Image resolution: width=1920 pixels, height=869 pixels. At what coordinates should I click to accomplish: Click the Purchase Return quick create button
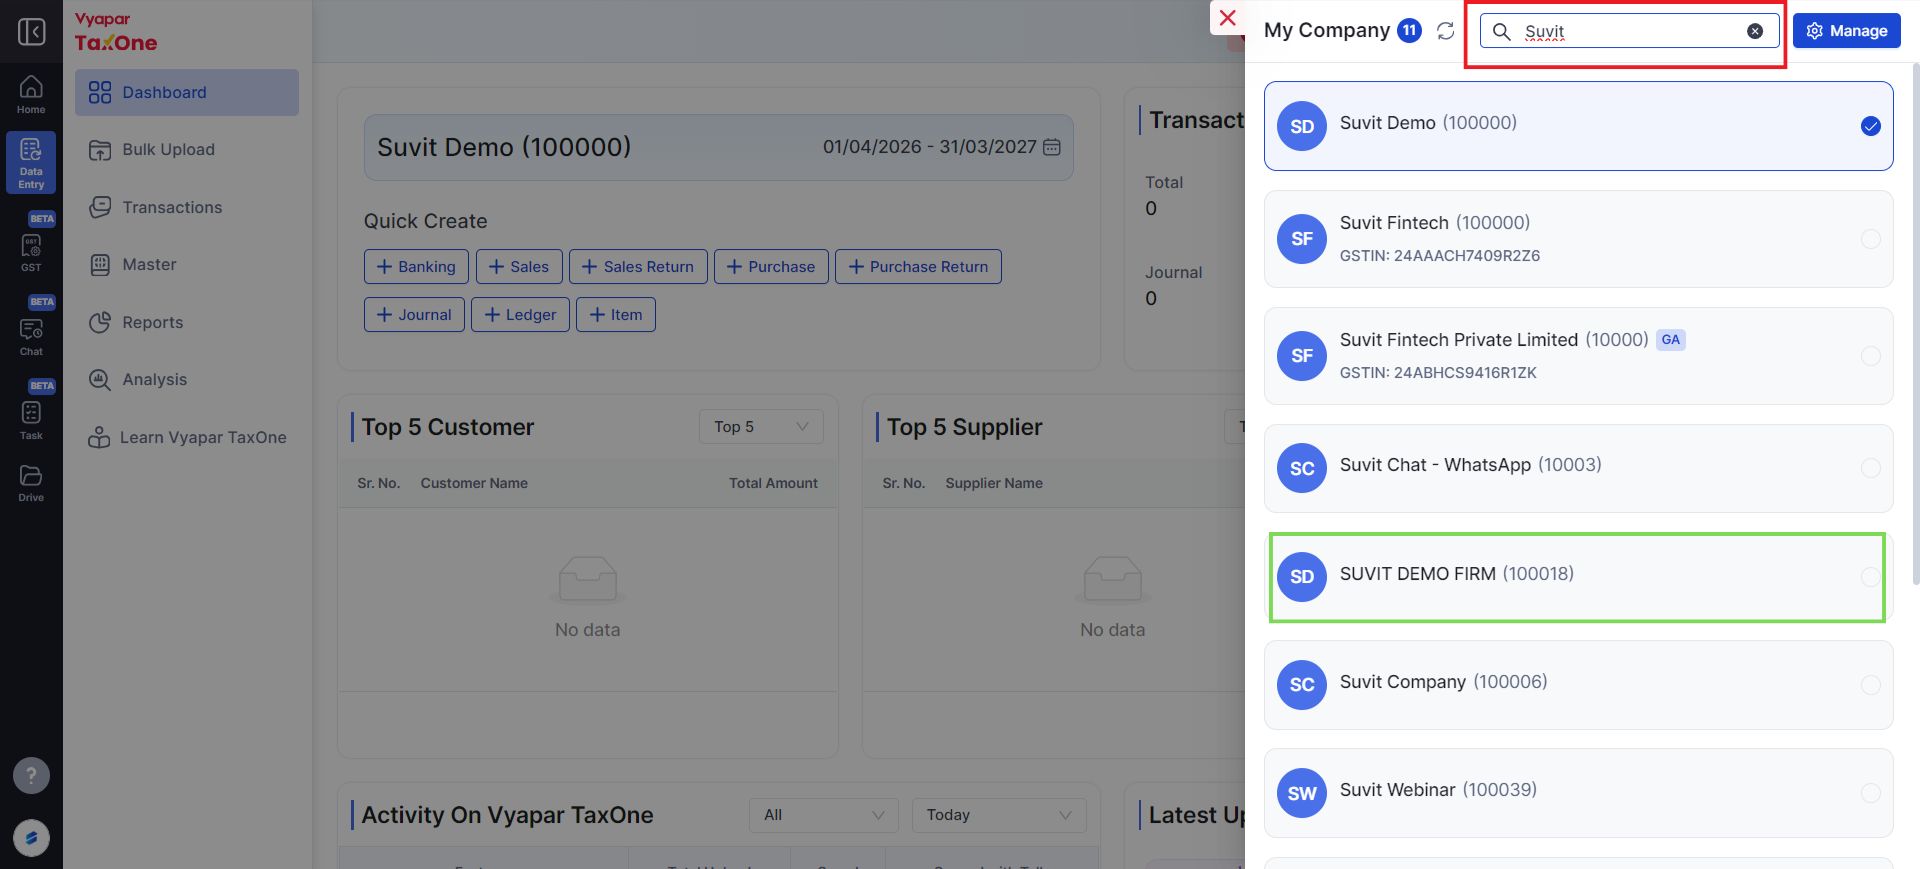(918, 267)
